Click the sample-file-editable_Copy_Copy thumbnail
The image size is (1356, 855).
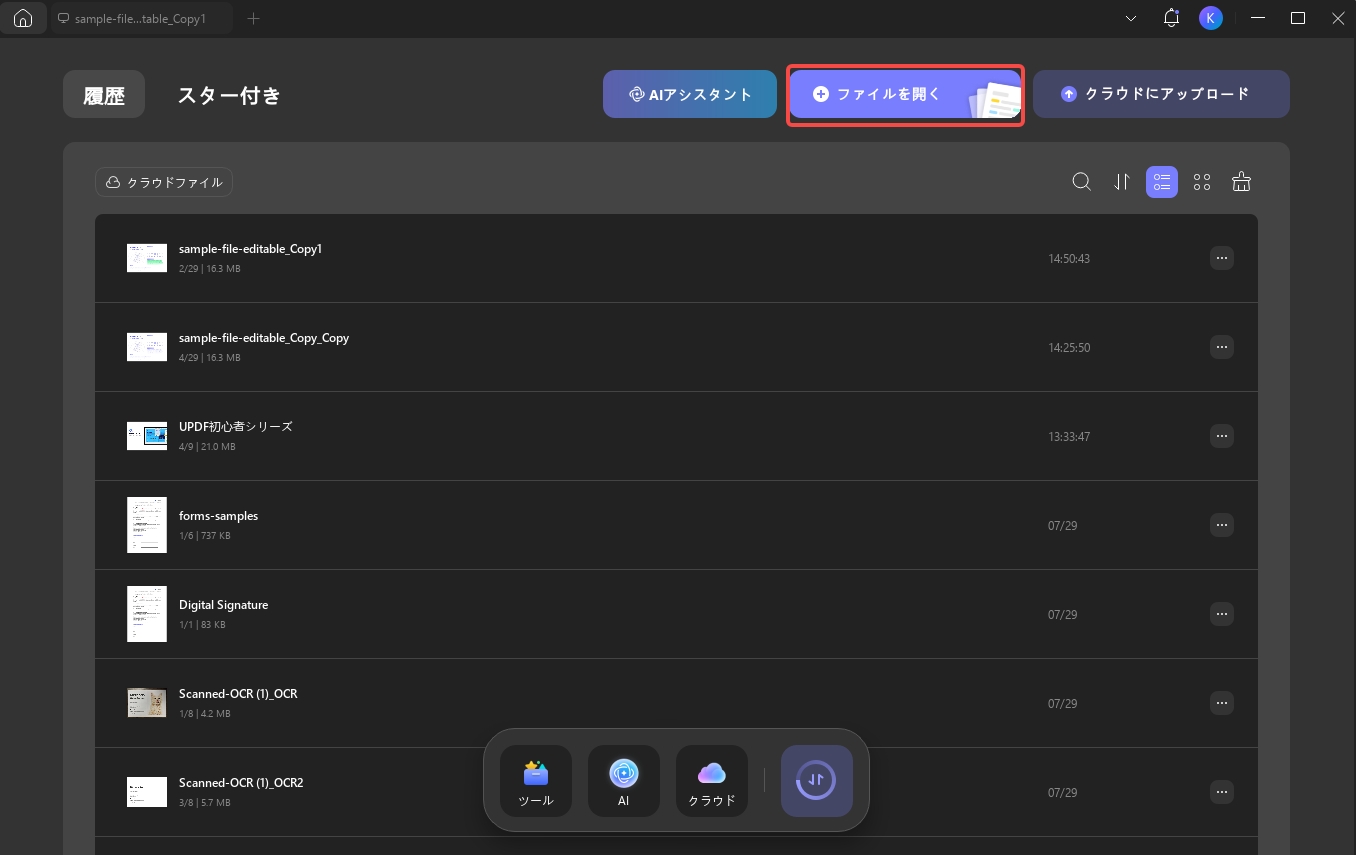click(147, 347)
